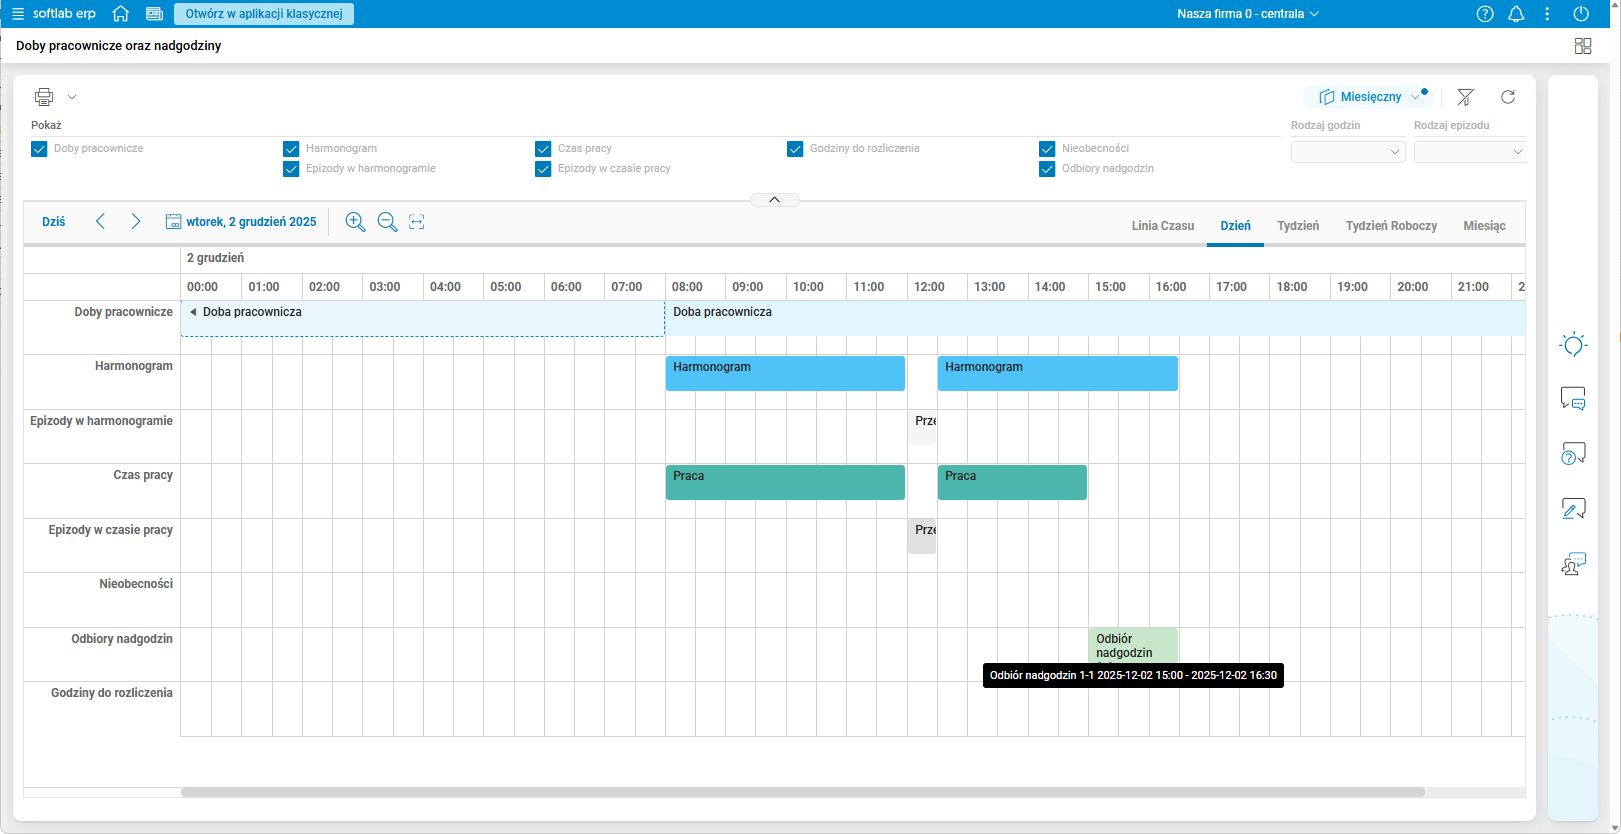Open the Rodzaj godzin combo box
The image size is (1621, 834).
coord(1348,152)
